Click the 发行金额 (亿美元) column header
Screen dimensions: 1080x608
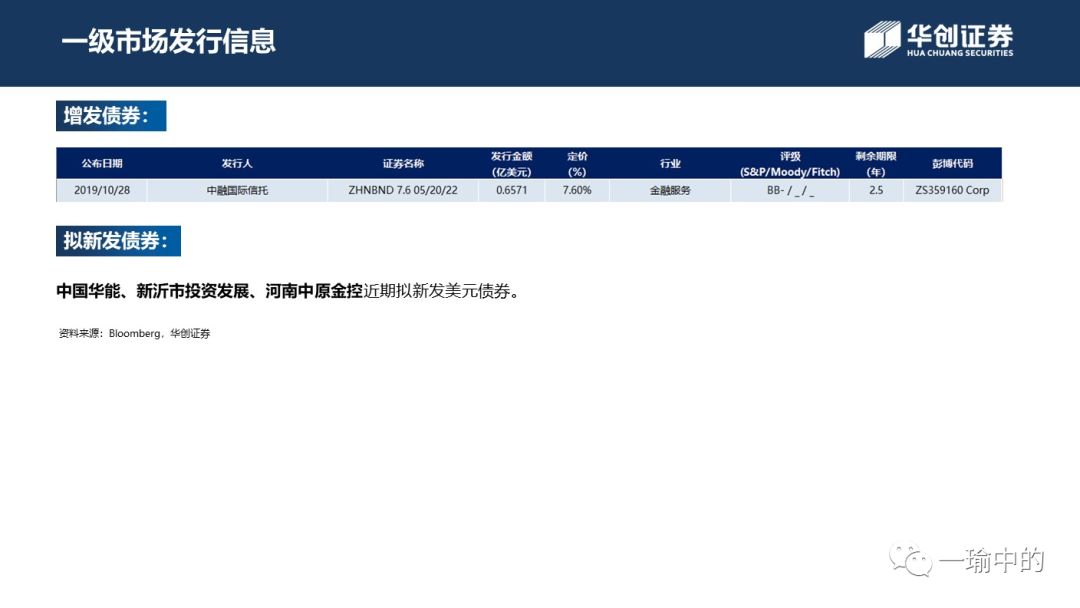coord(511,163)
